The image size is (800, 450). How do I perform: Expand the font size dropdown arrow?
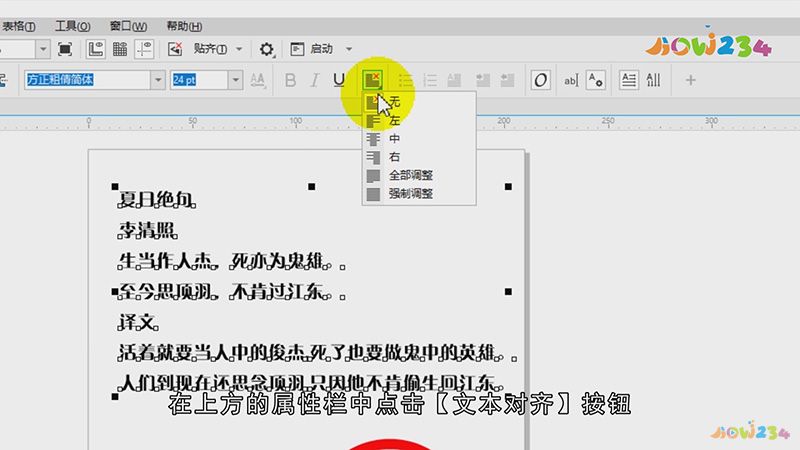pyautogui.click(x=235, y=80)
